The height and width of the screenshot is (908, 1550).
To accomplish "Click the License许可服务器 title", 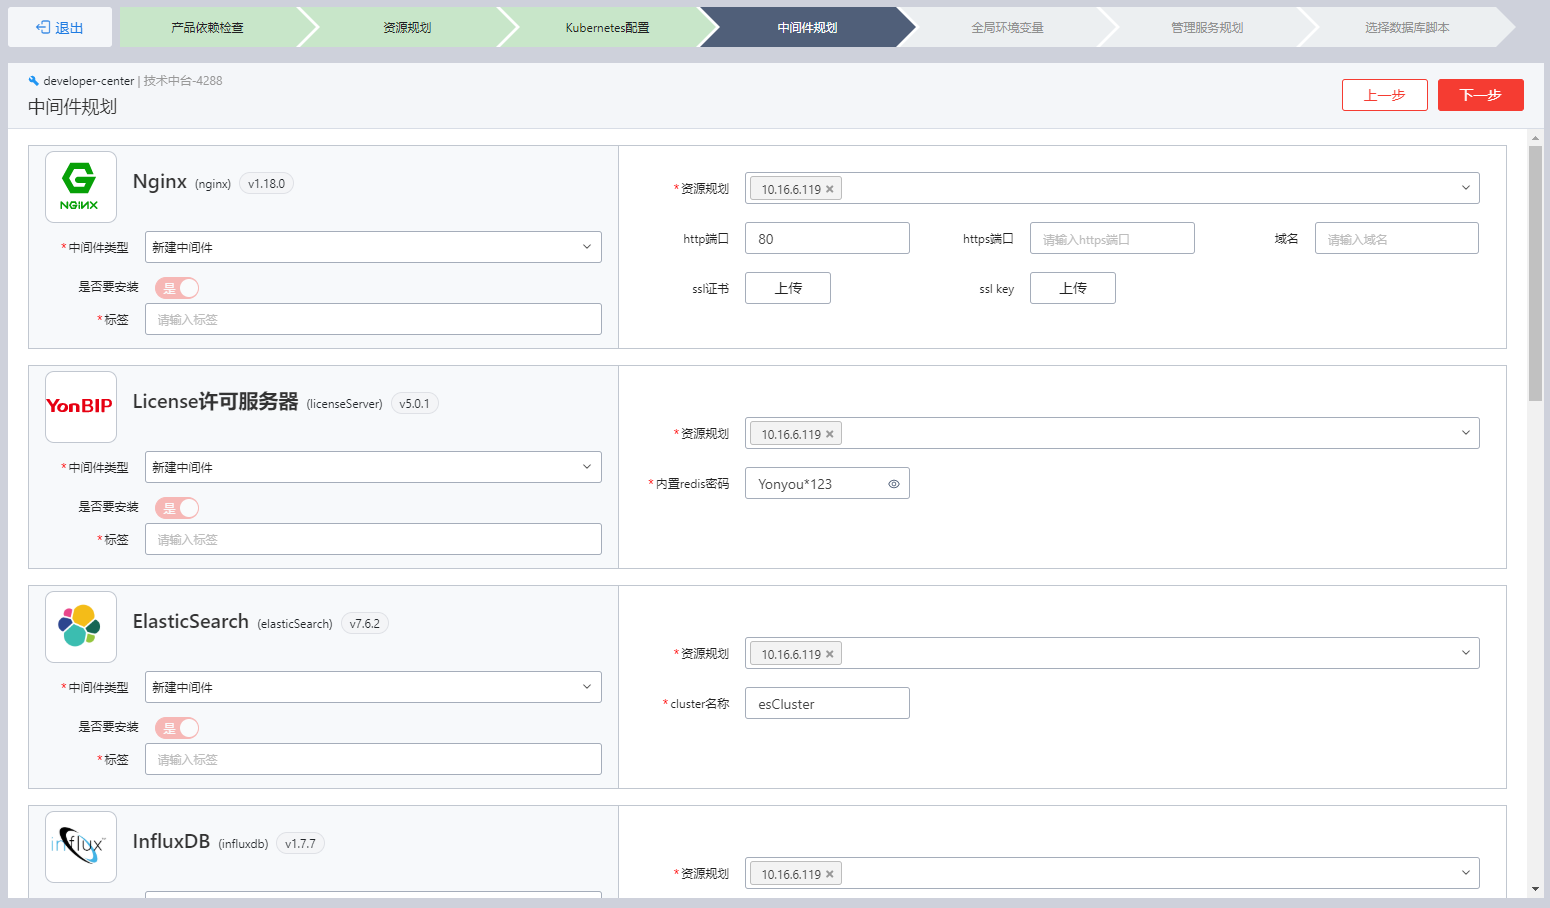I will point(215,401).
